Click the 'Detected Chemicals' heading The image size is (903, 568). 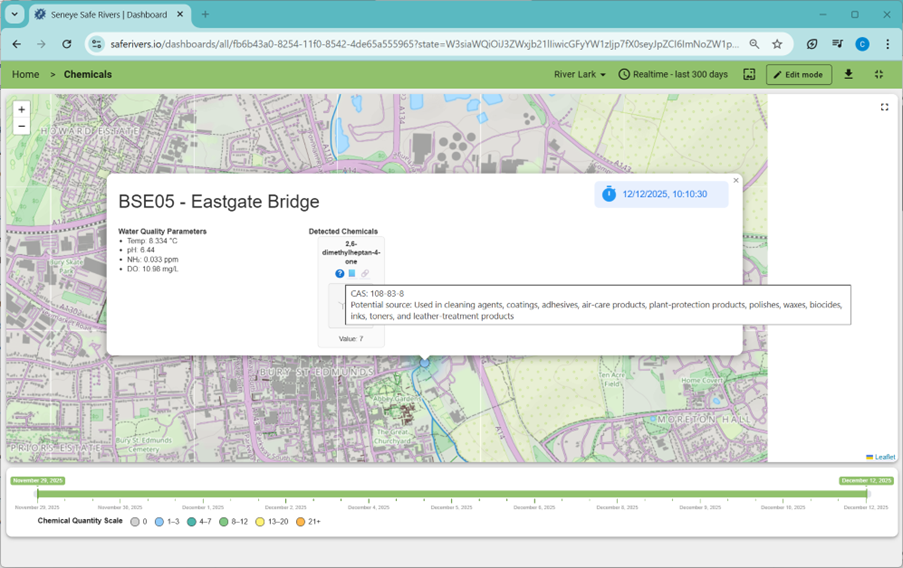[343, 231]
